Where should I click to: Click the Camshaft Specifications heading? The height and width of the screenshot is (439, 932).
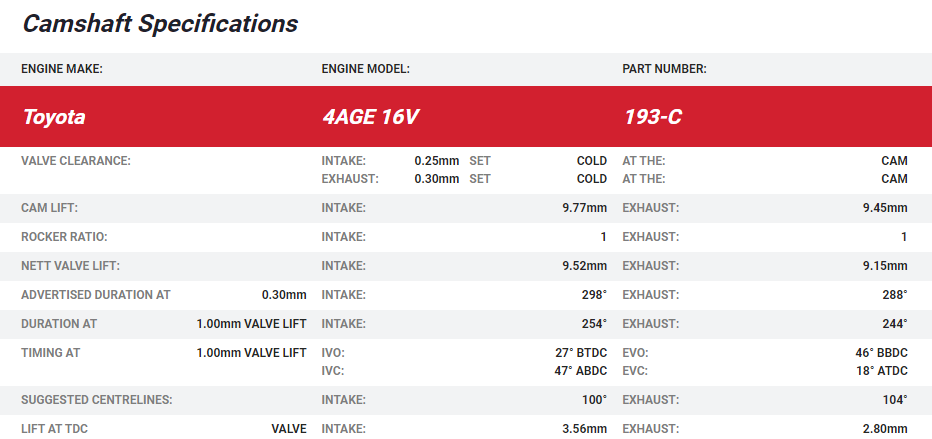pos(160,23)
